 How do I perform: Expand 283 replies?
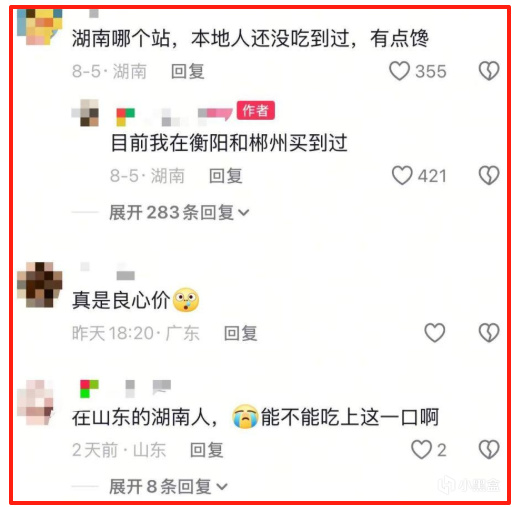click(179, 212)
